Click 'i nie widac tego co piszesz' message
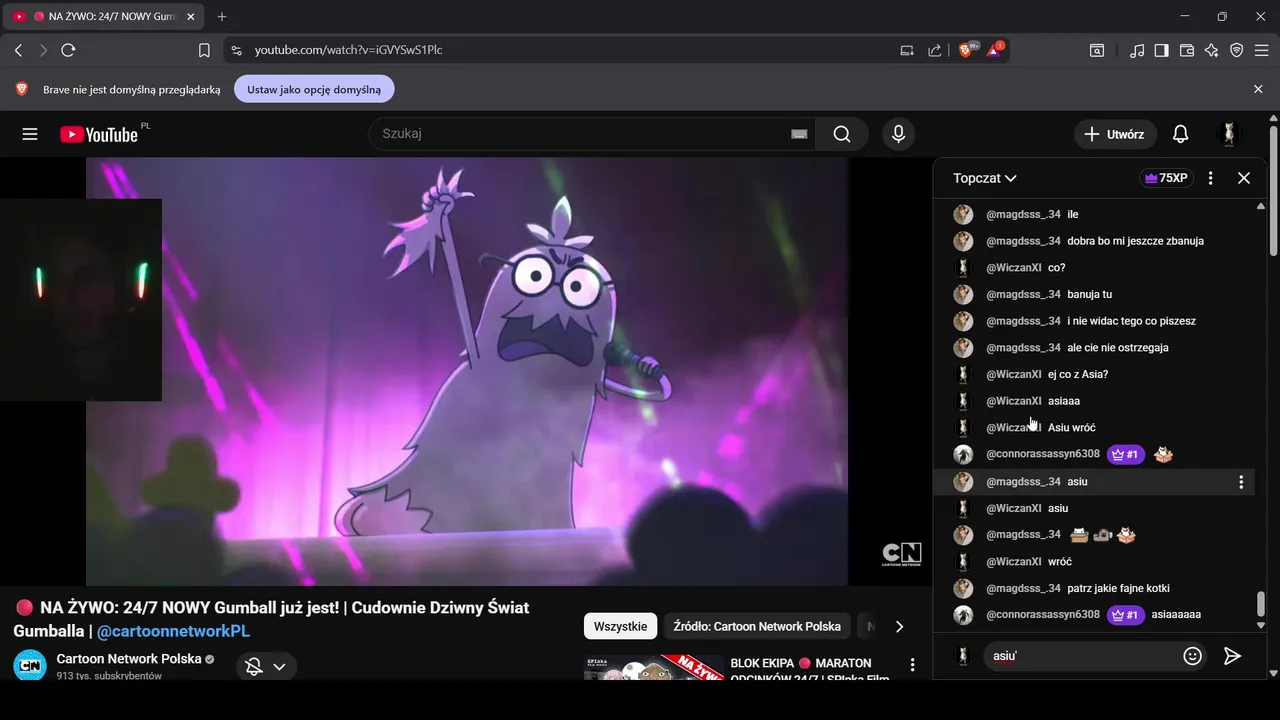This screenshot has width=1280, height=720. 1131,321
